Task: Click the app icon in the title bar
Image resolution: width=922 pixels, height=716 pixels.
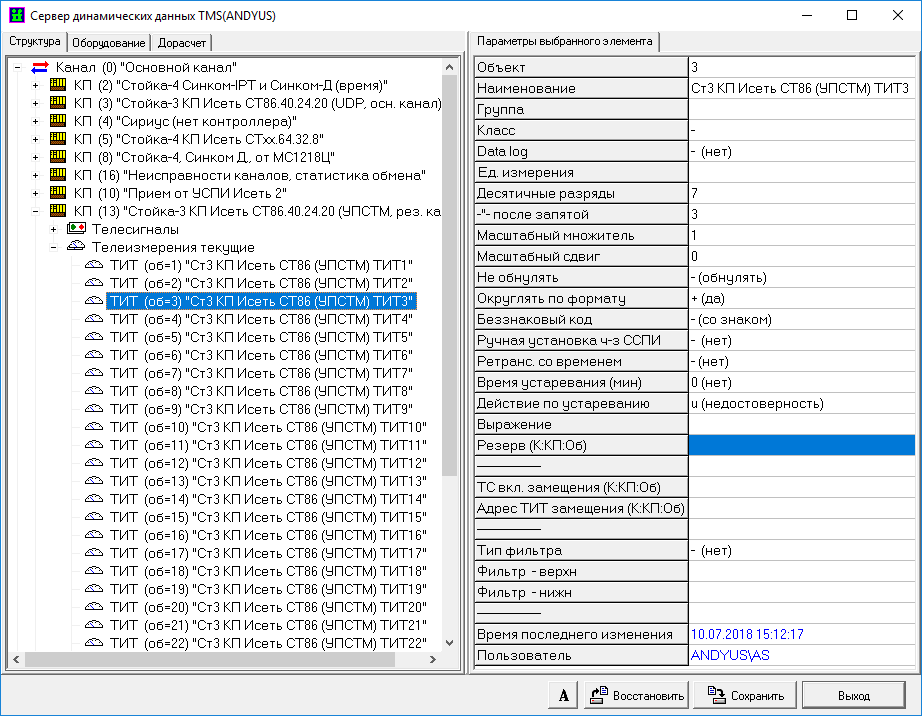Action: coord(14,15)
